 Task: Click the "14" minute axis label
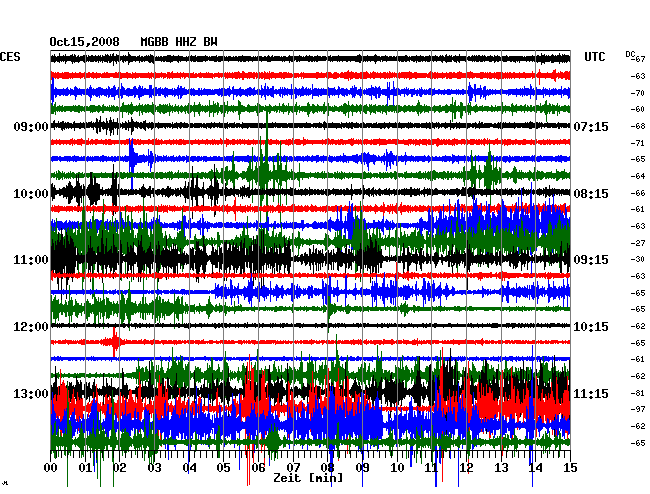coord(536,468)
